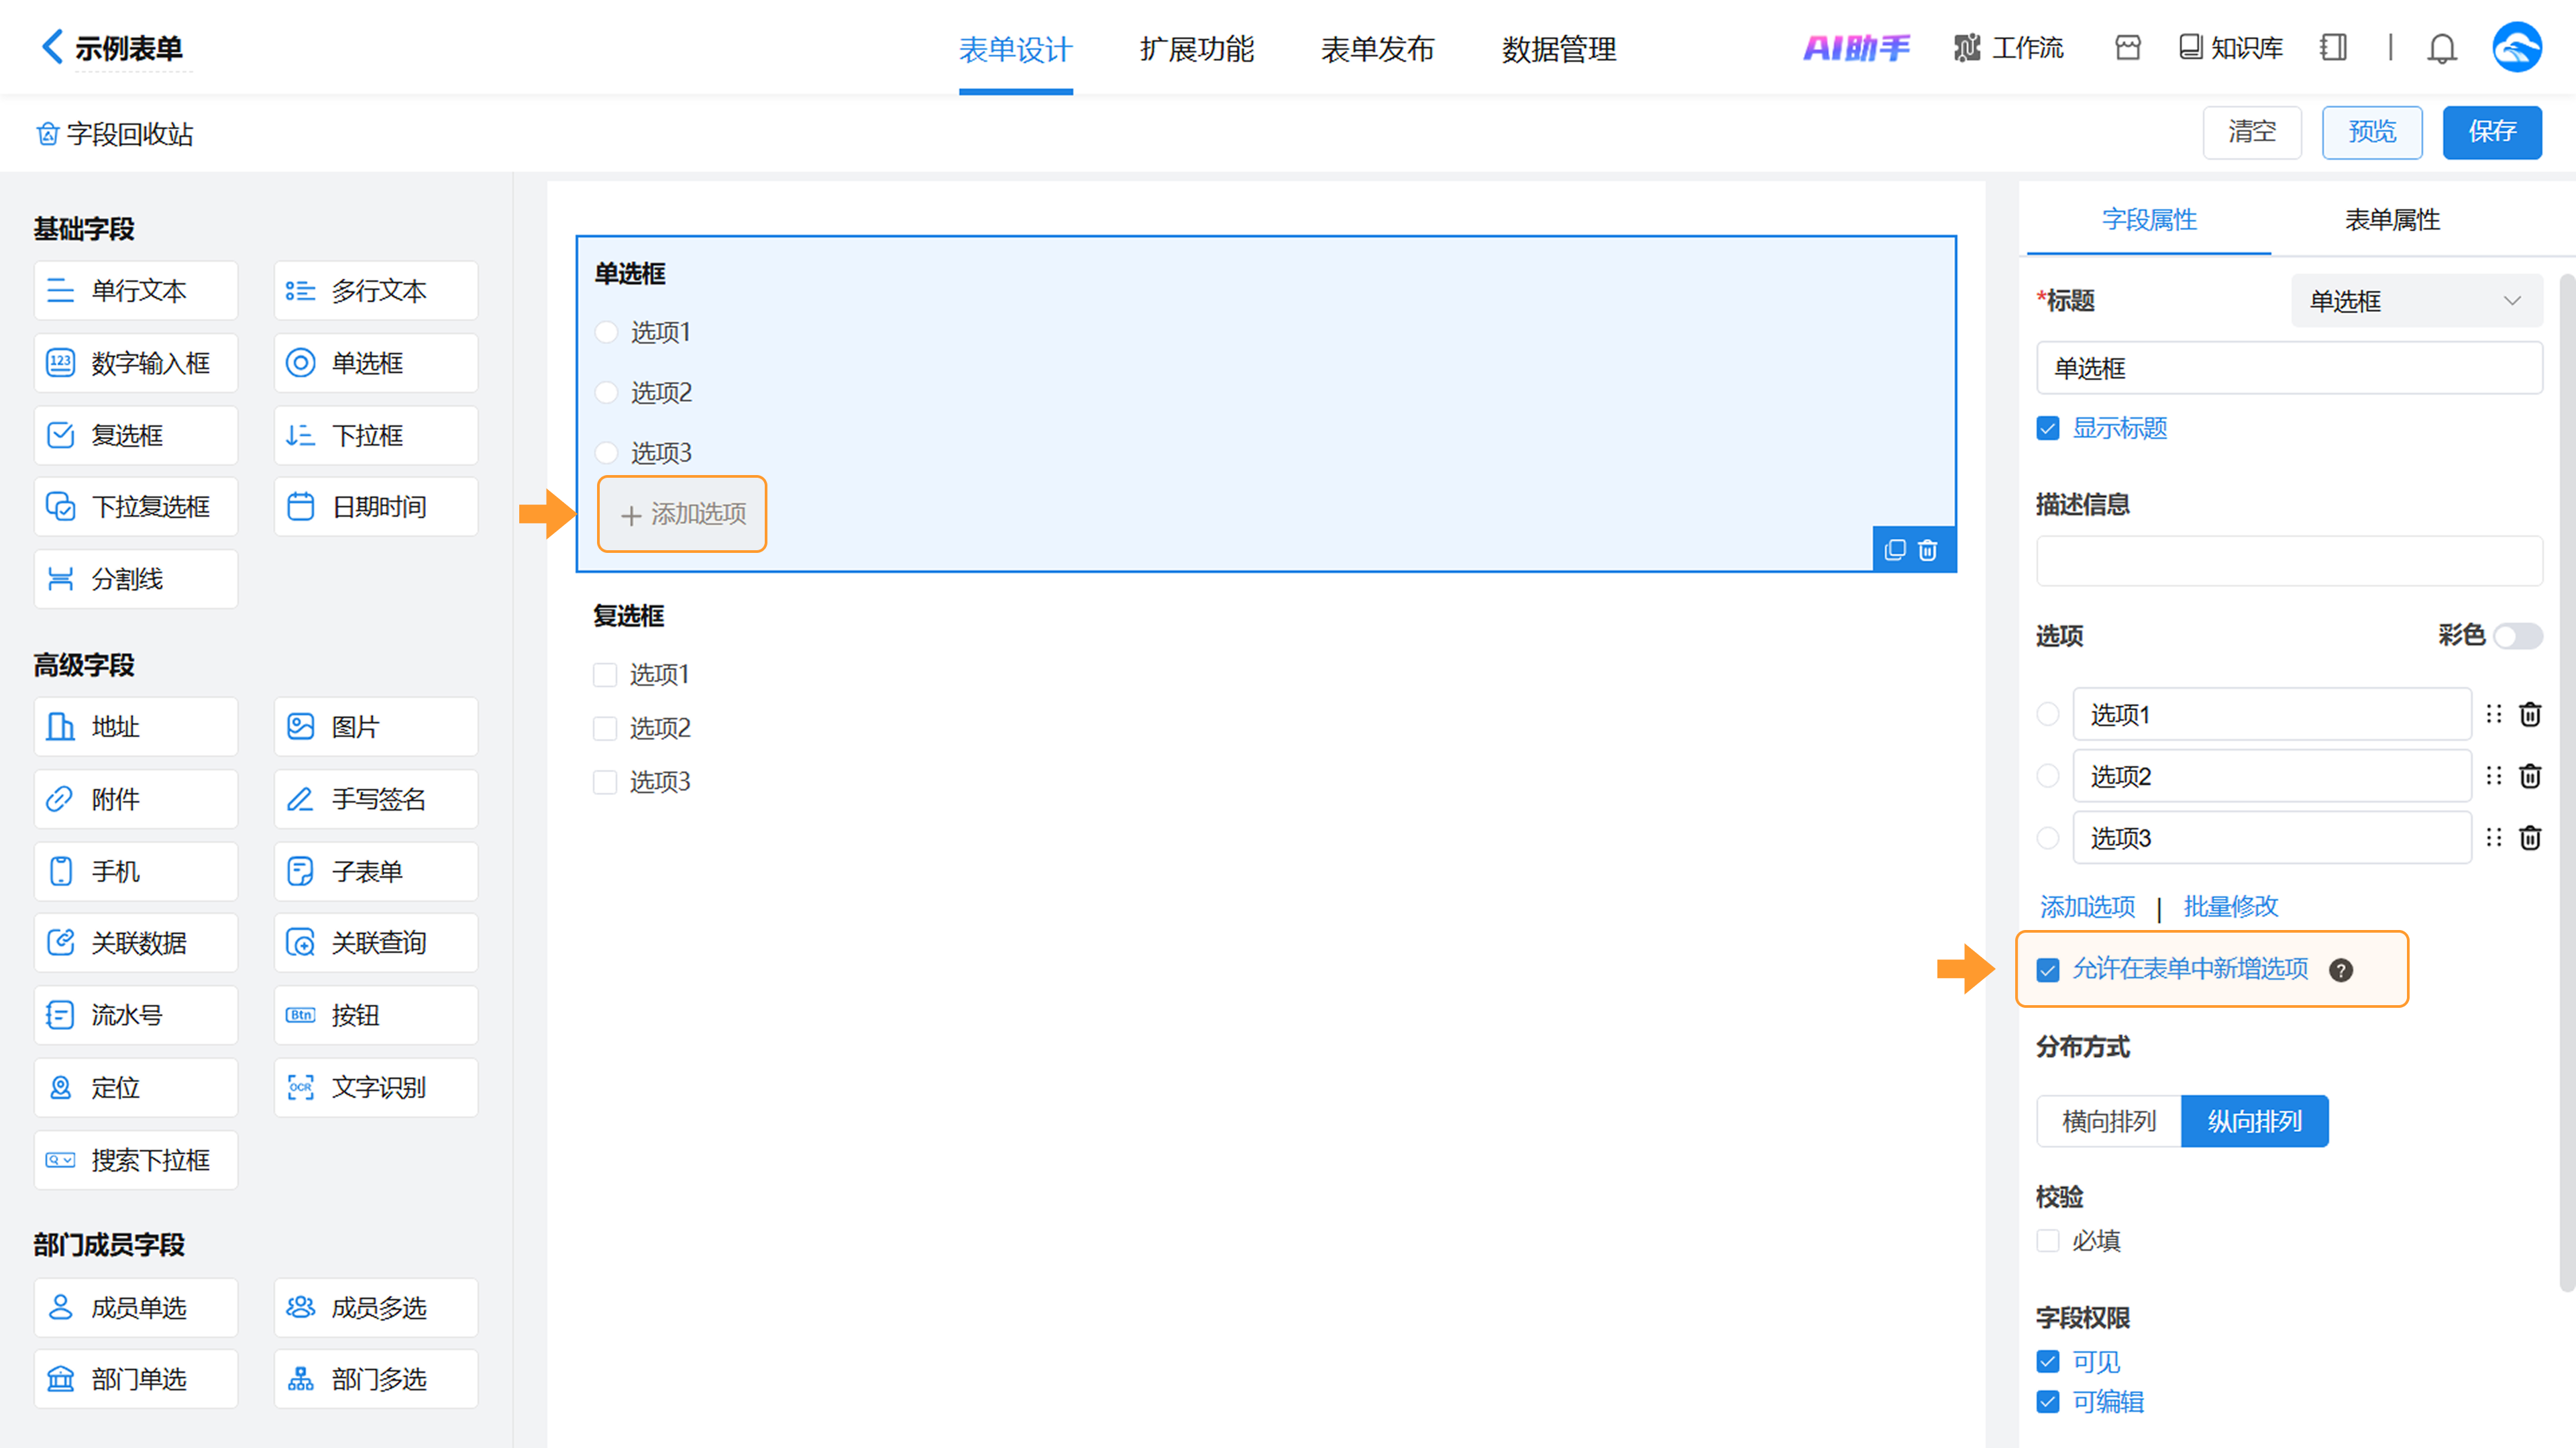
Task: Add a 单行文本 field
Action: click(x=136, y=291)
